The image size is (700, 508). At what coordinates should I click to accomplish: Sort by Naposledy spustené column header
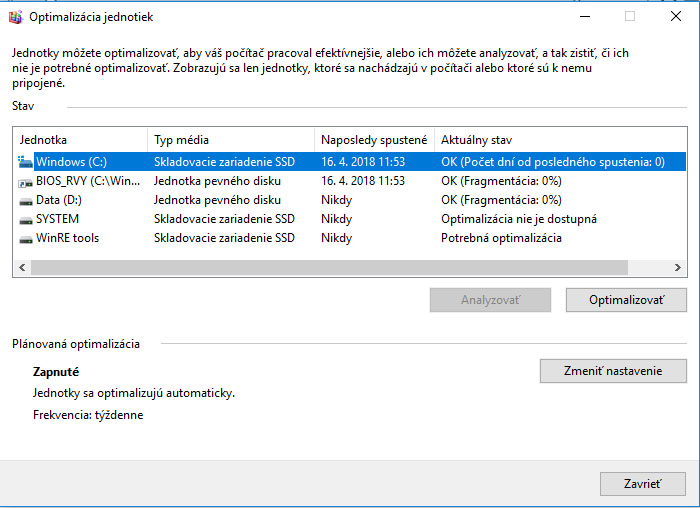pyautogui.click(x=374, y=140)
